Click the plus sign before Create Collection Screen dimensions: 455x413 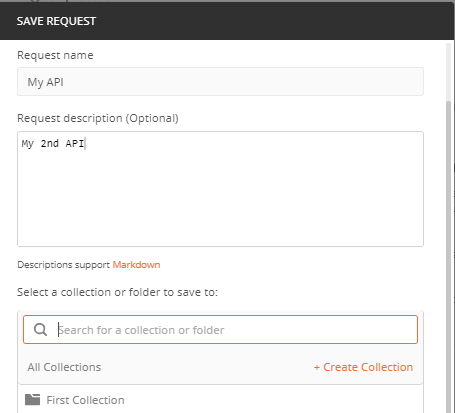point(317,367)
